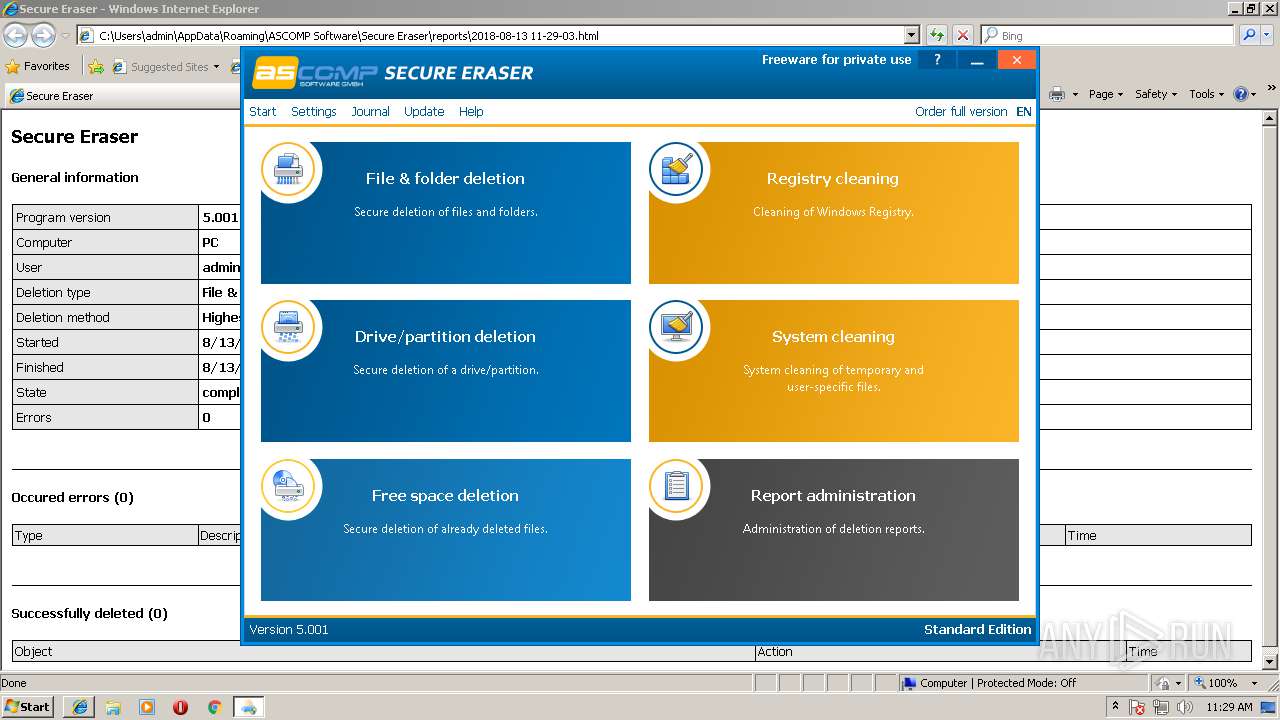Open File & folder deletion tile
1280x720 pixels.
446,213
